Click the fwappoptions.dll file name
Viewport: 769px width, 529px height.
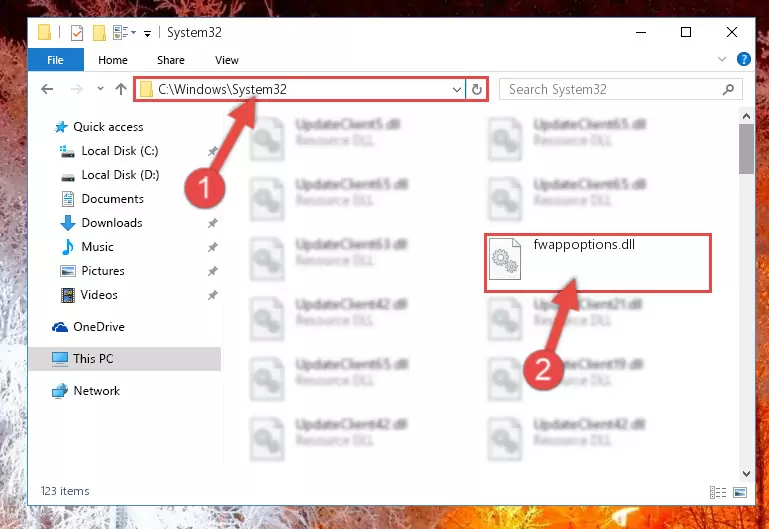coord(584,245)
